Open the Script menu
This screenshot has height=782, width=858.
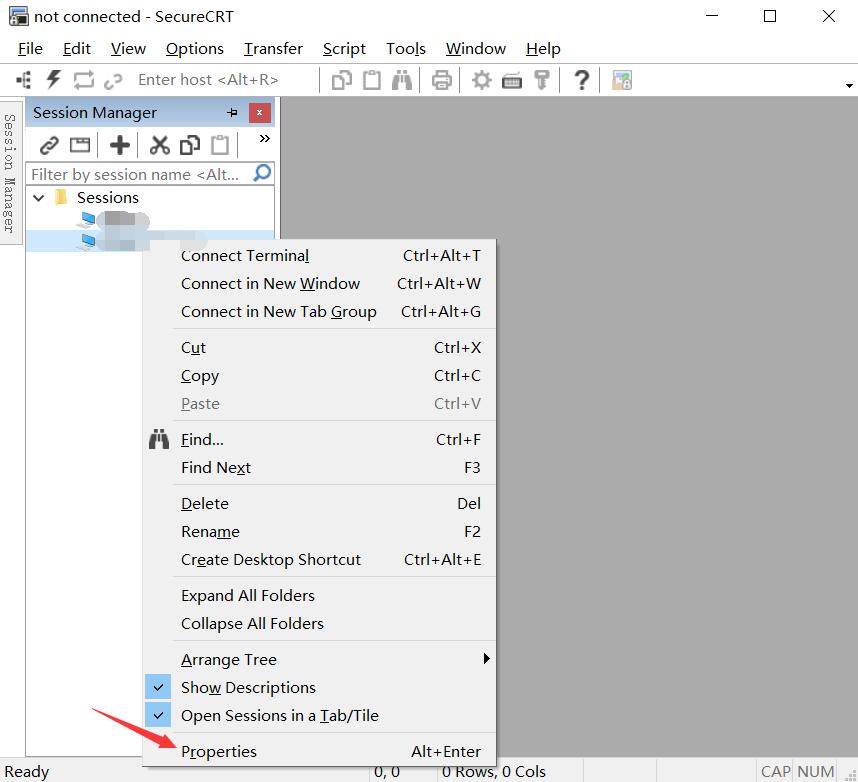(344, 49)
